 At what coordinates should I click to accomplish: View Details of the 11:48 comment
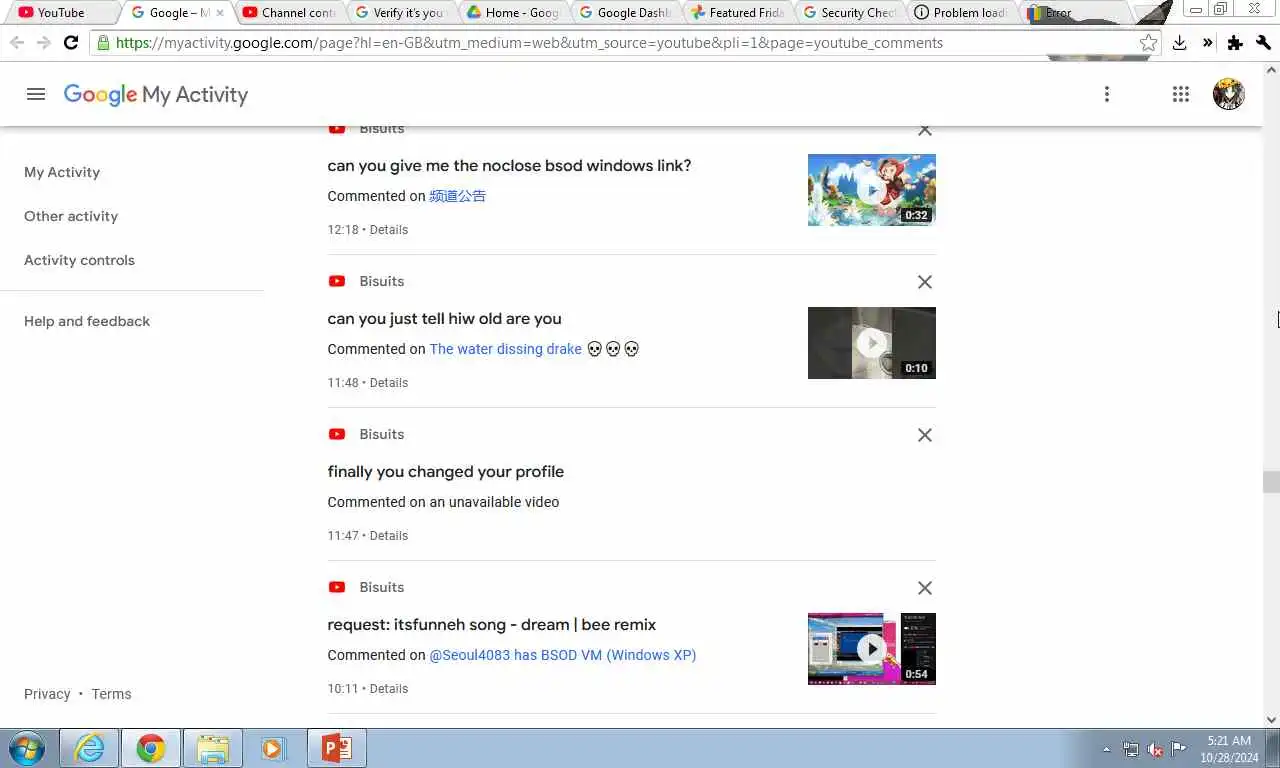[389, 383]
